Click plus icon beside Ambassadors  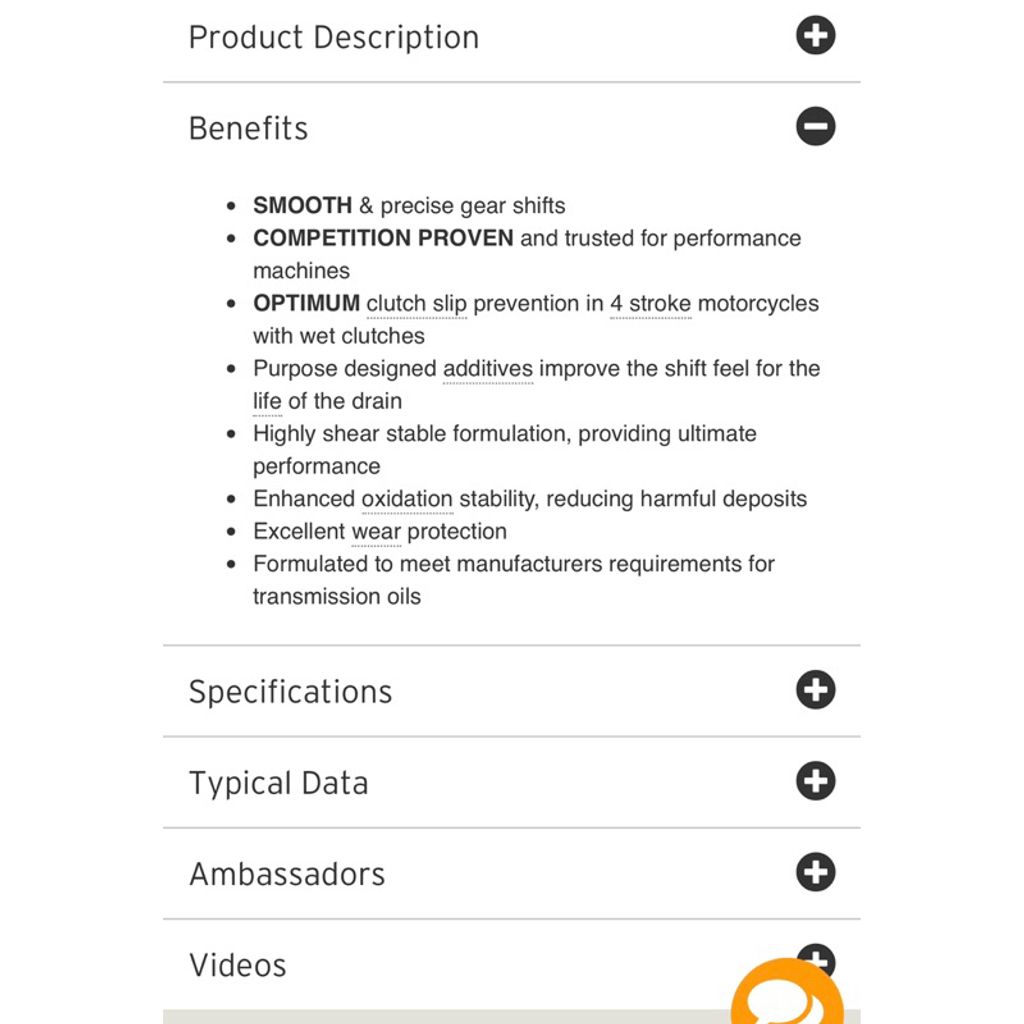815,872
